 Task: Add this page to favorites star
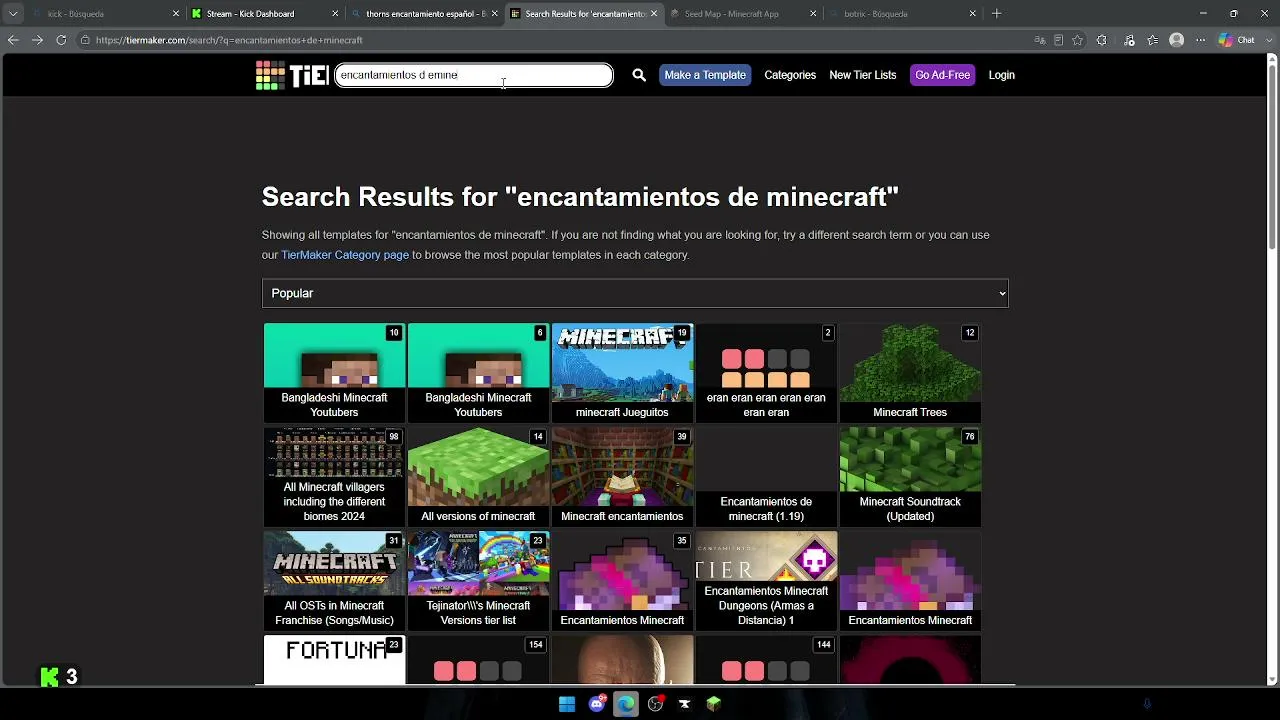pos(1078,40)
